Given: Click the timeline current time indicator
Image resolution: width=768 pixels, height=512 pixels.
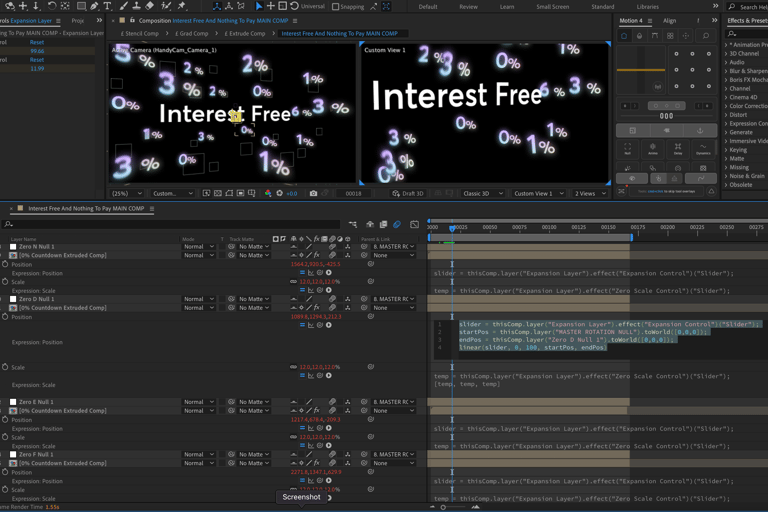Looking at the screenshot, I should coord(452,228).
